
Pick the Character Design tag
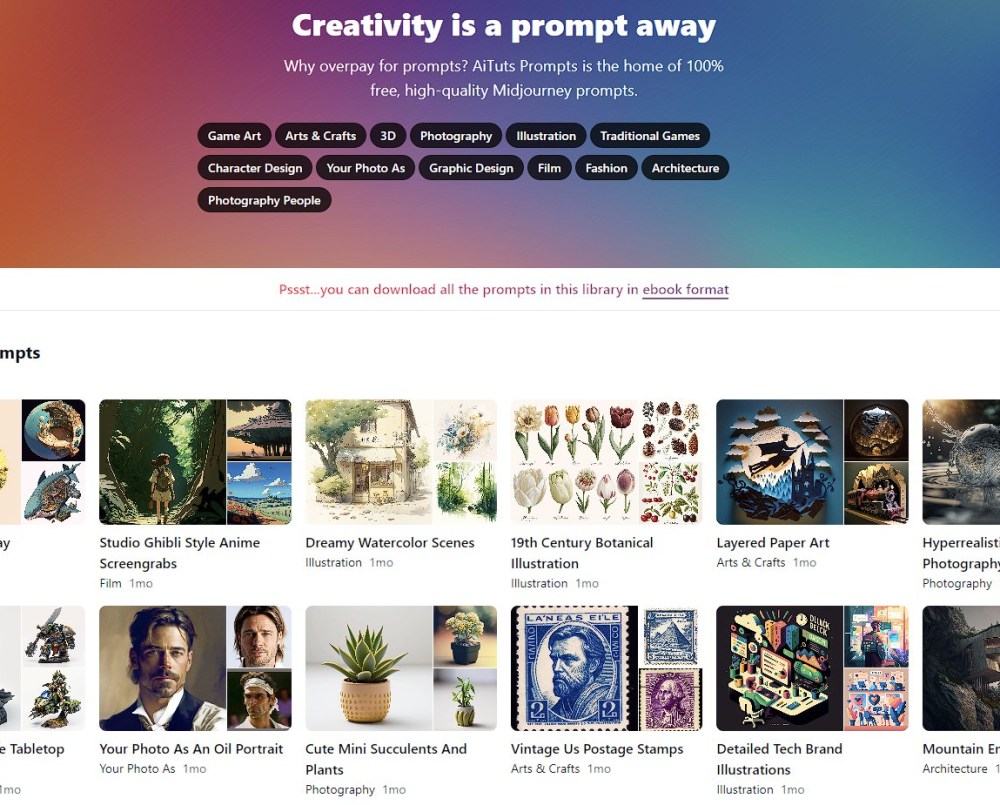coord(255,168)
